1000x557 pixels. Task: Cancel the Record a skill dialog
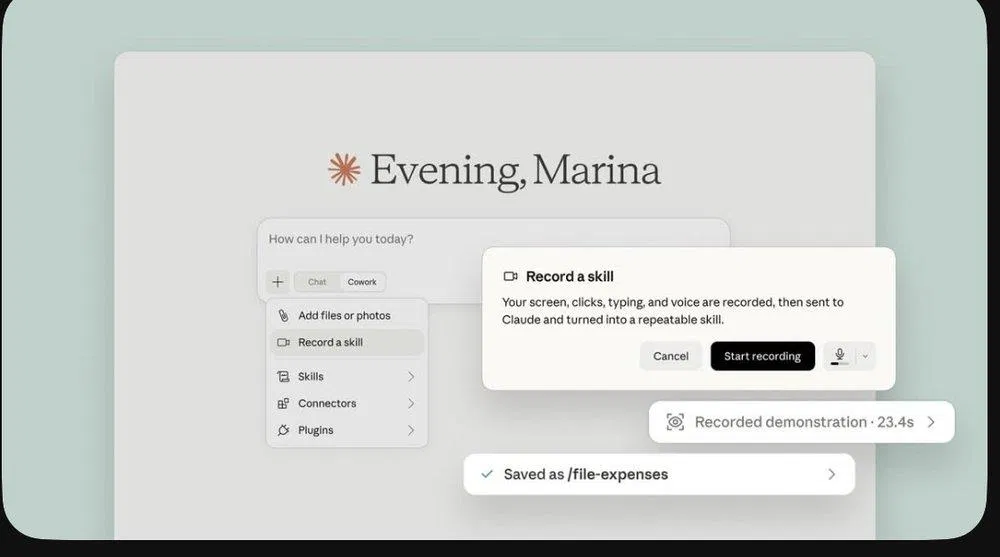point(670,356)
